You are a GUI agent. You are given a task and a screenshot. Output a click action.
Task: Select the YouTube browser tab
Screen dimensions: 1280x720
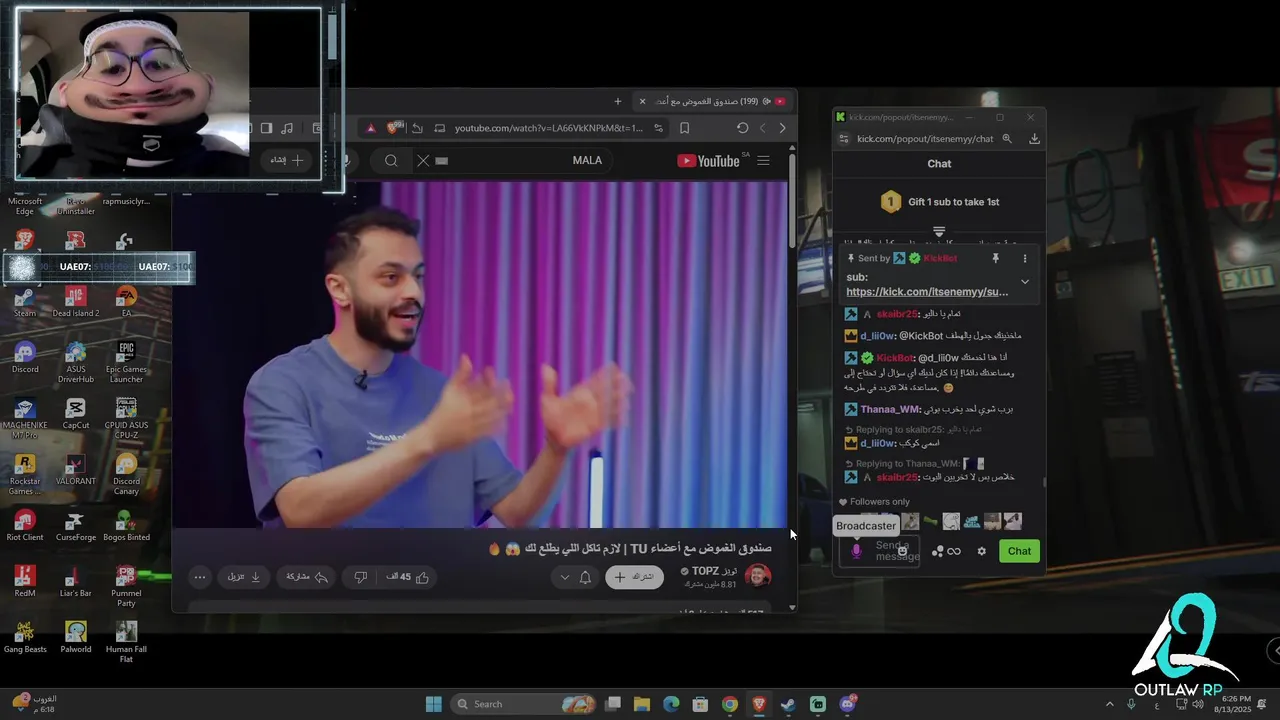715,101
